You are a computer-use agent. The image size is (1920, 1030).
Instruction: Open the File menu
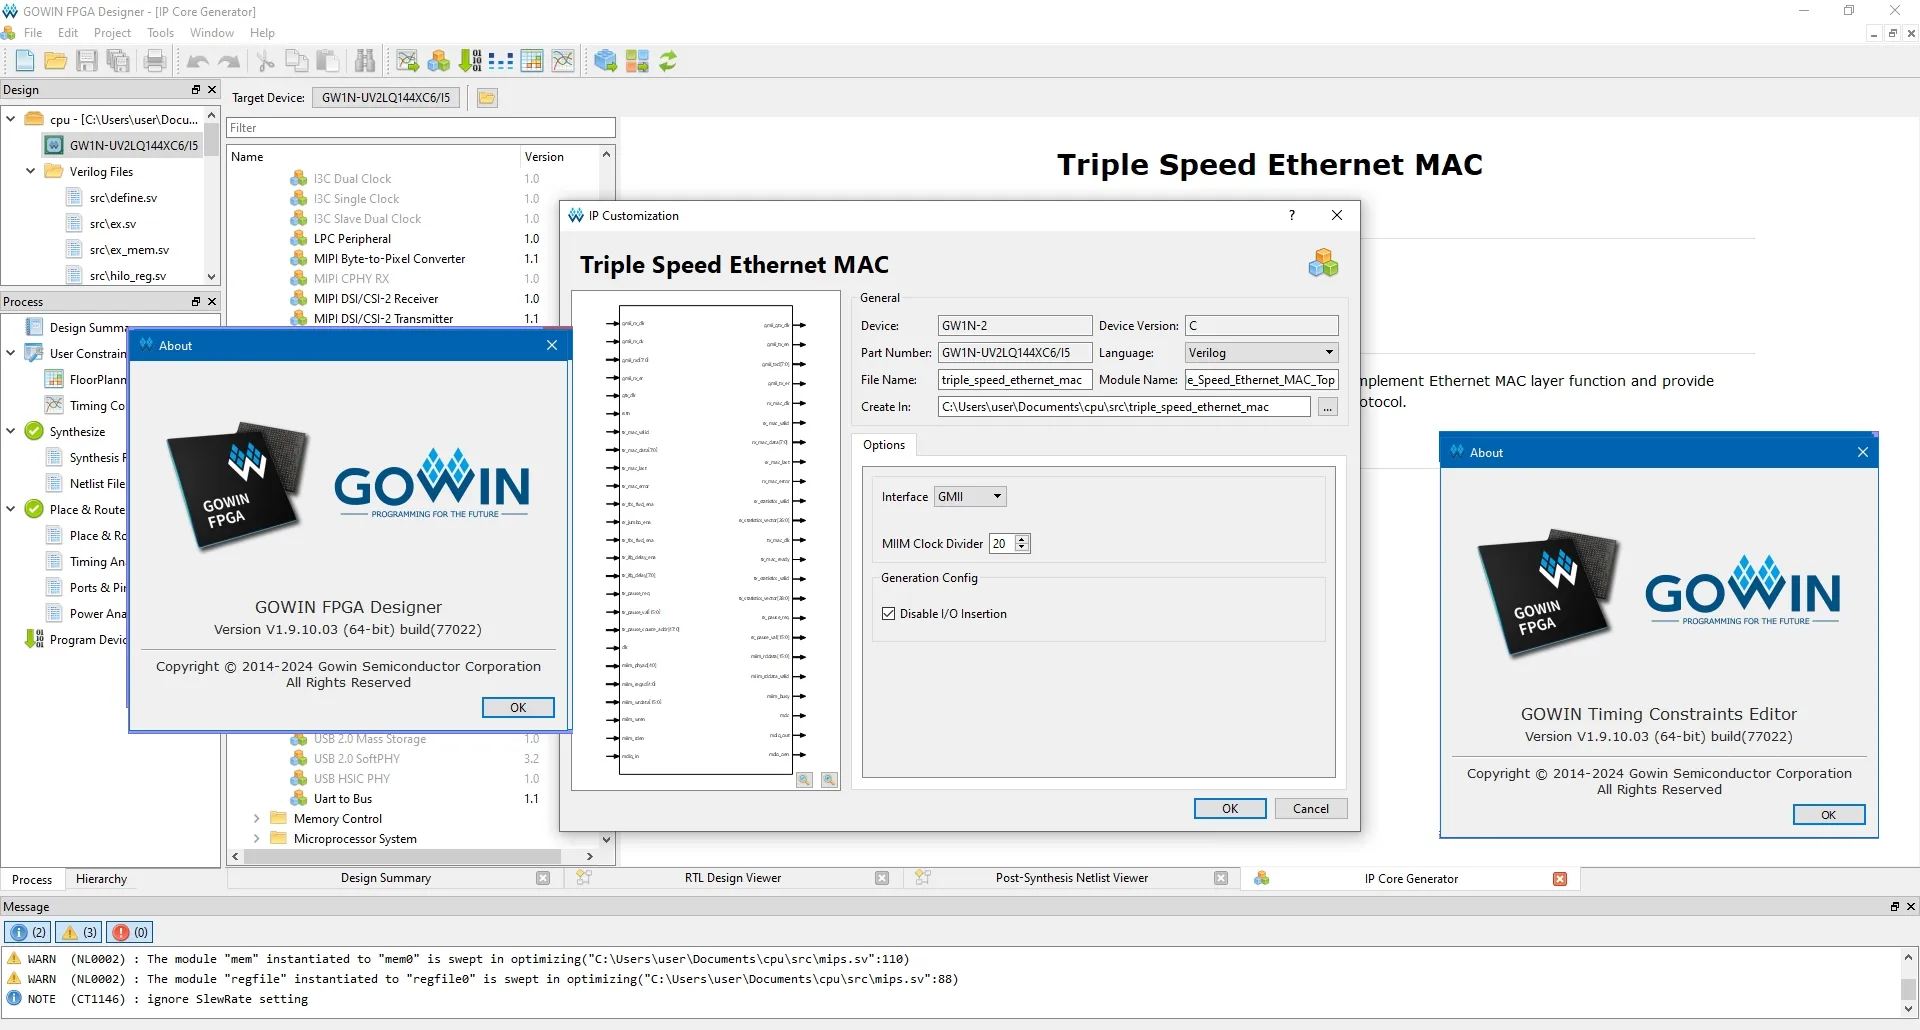click(33, 33)
